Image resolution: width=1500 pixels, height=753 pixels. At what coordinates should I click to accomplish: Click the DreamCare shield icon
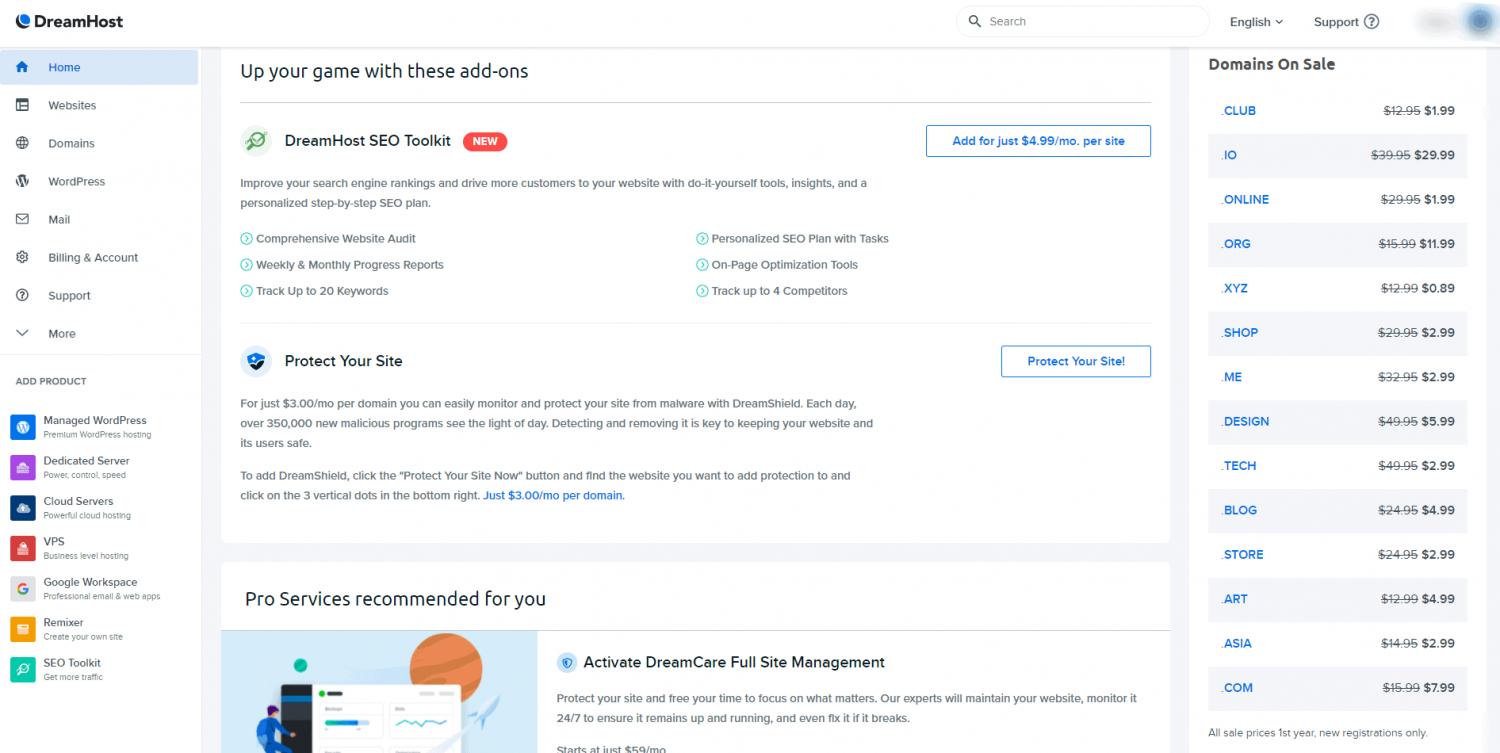(567, 662)
